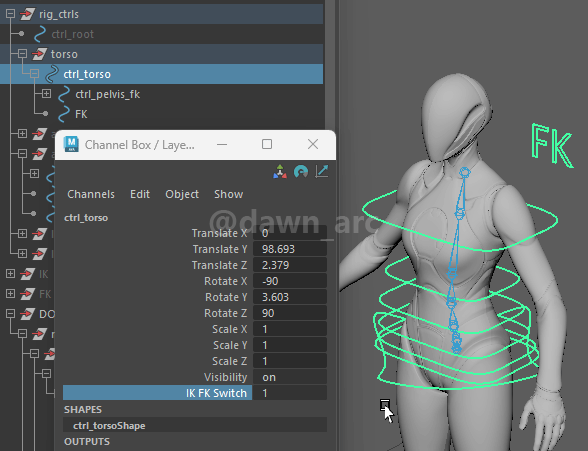Select Translate Z channel label
This screenshot has height=451, width=588.
pos(219,265)
